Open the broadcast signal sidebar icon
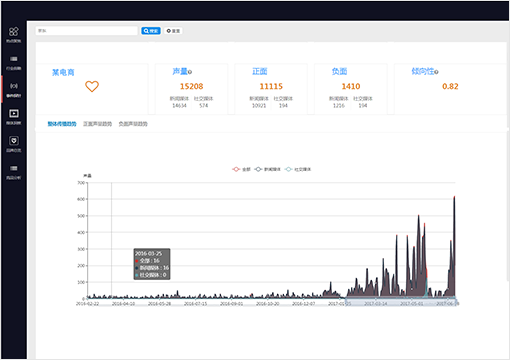The image size is (510, 360). 14,86
